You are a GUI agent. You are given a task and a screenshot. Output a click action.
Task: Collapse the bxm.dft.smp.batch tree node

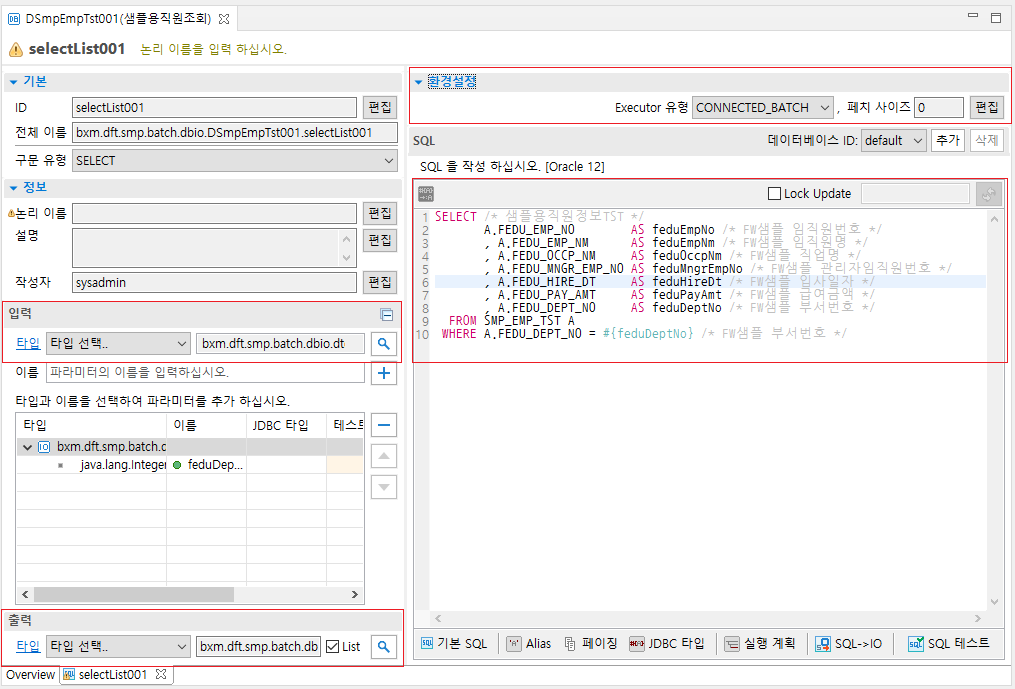click(27, 447)
